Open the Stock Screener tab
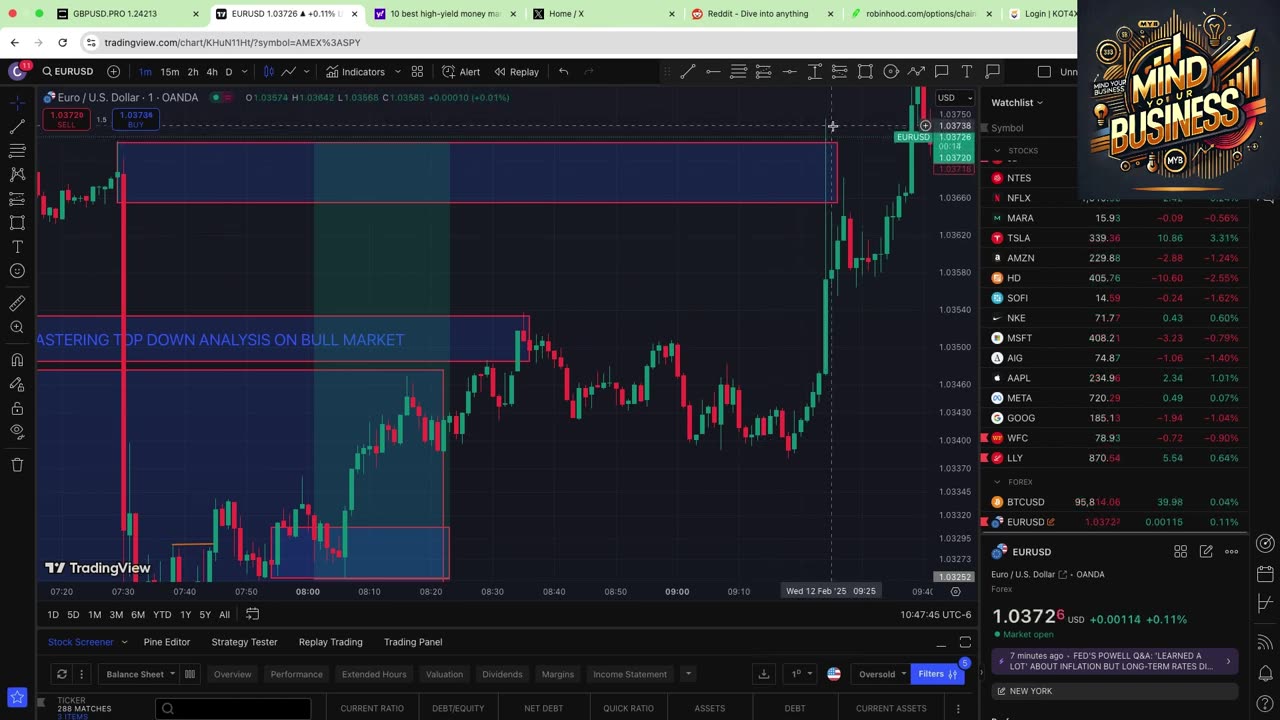This screenshot has height=720, width=1280. pos(81,642)
